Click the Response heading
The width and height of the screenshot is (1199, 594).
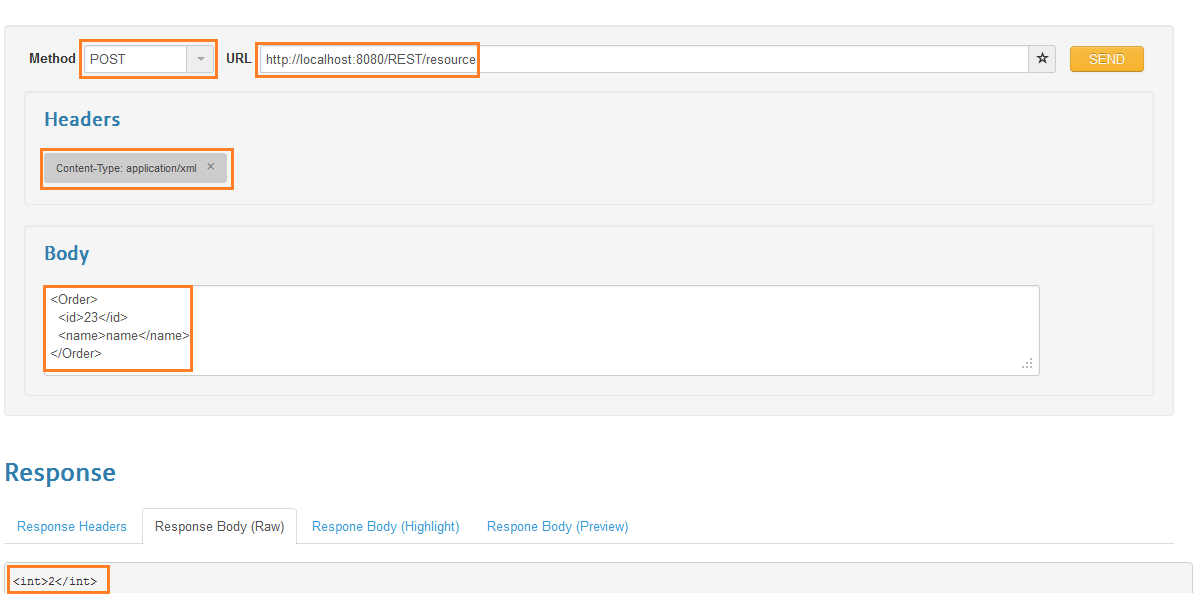60,472
